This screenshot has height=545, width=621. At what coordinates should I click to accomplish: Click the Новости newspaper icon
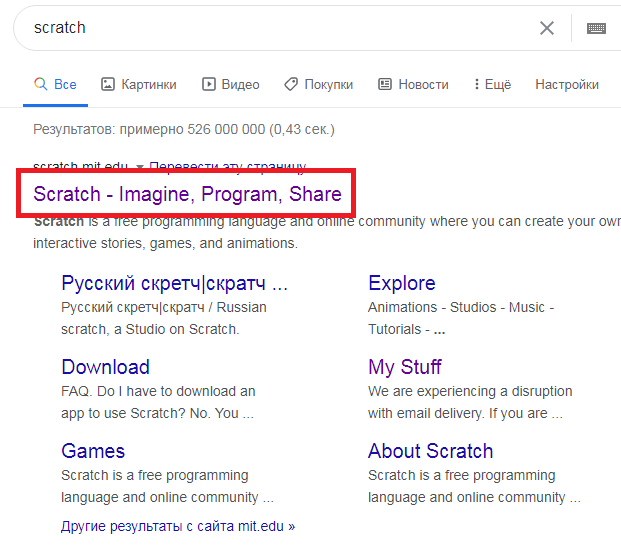385,84
